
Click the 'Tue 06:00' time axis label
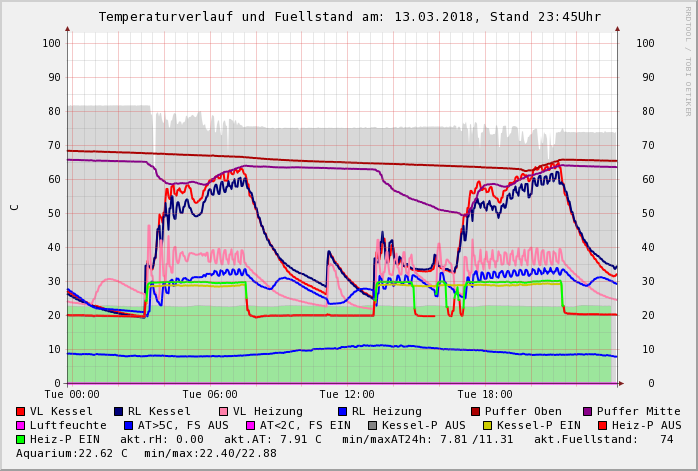(x=210, y=395)
